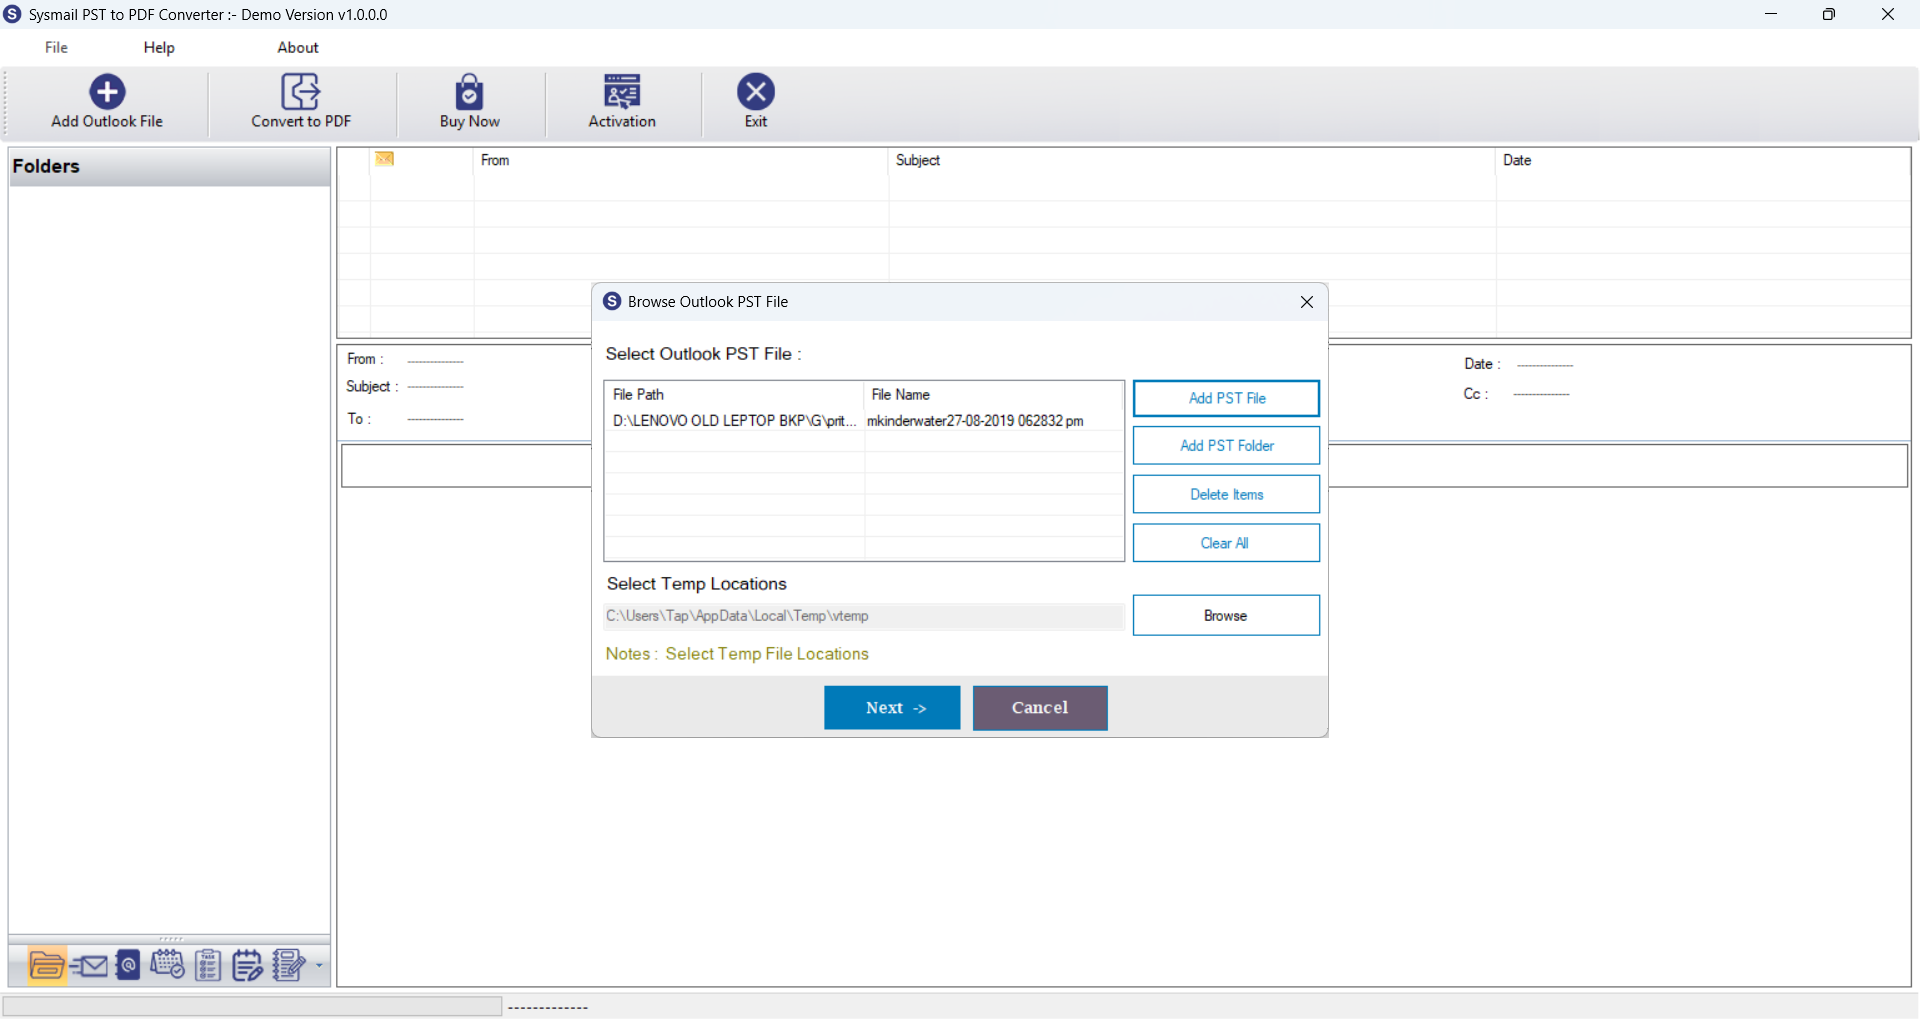Select the folder view icon in bottom bar
The width and height of the screenshot is (1920, 1020).
[47, 966]
